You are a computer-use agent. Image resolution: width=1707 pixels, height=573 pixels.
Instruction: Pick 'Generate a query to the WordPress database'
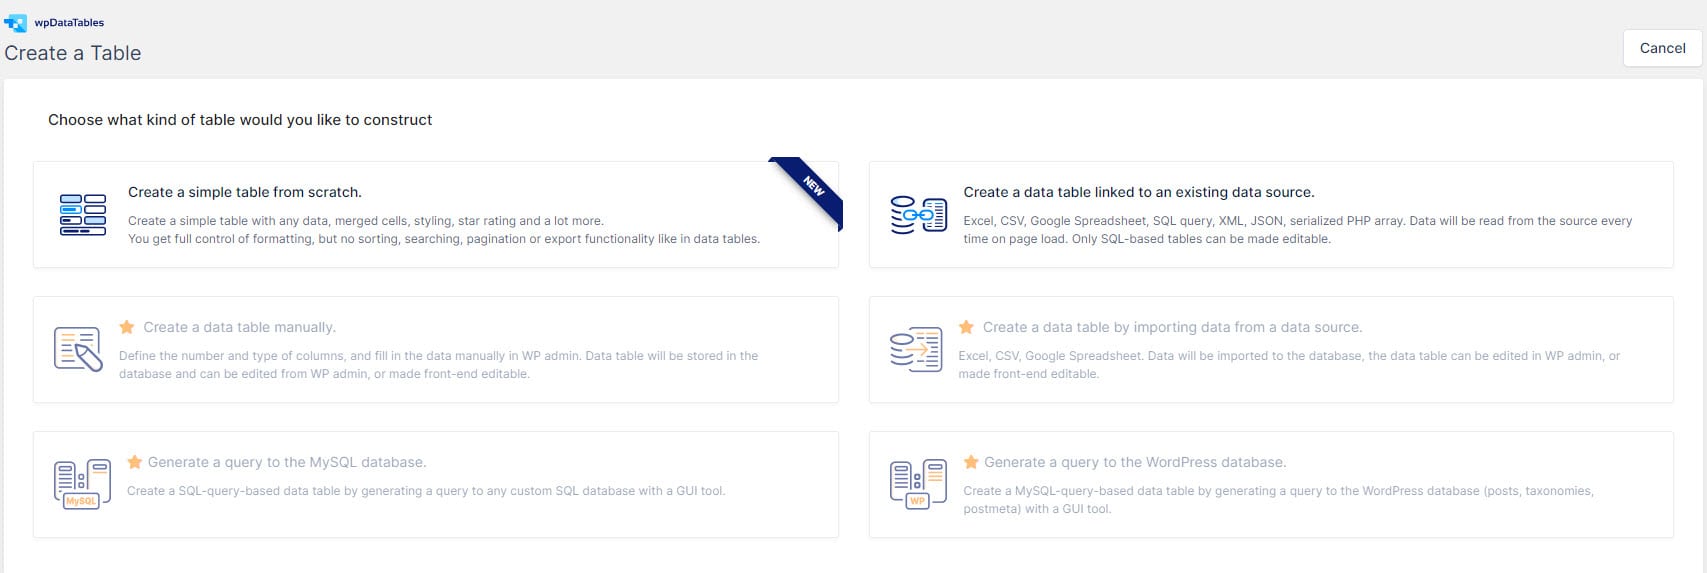(1134, 462)
